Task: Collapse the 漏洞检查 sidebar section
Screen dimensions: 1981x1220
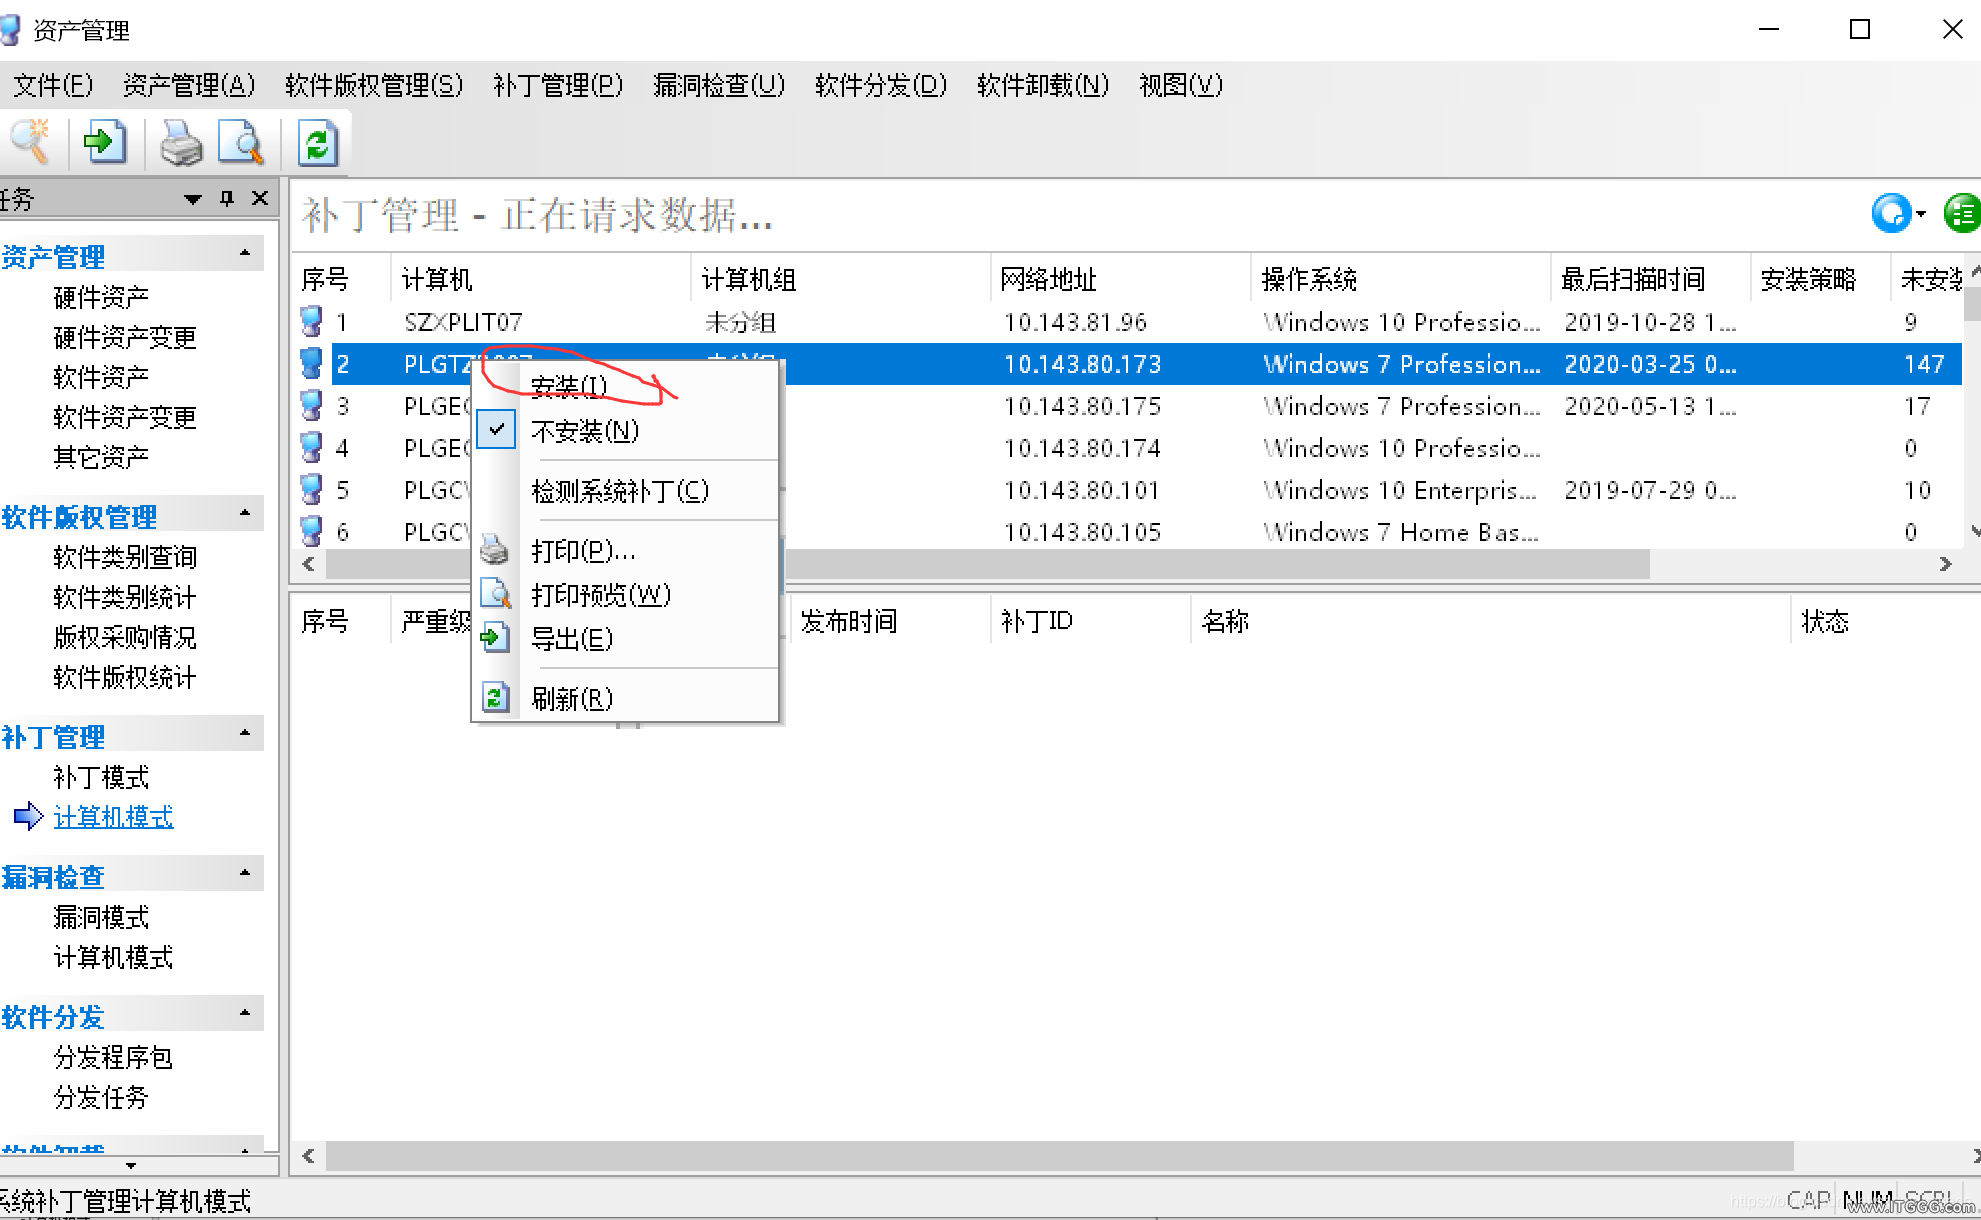Action: 245,873
